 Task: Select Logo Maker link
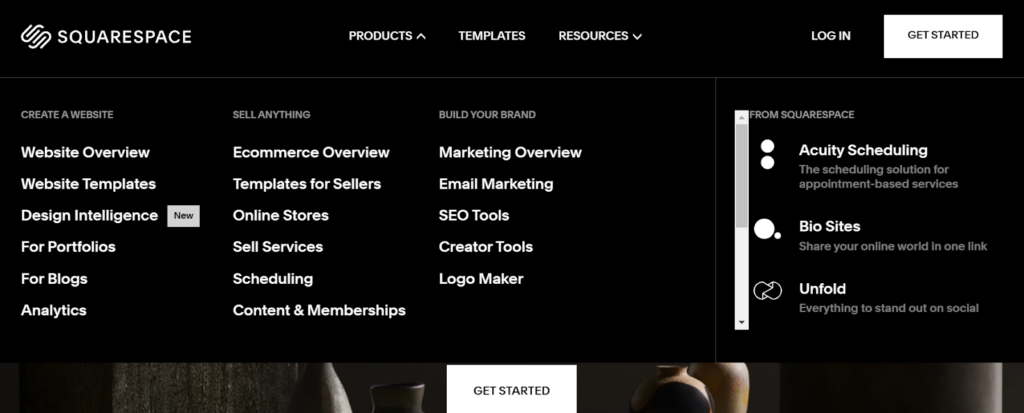(480, 279)
